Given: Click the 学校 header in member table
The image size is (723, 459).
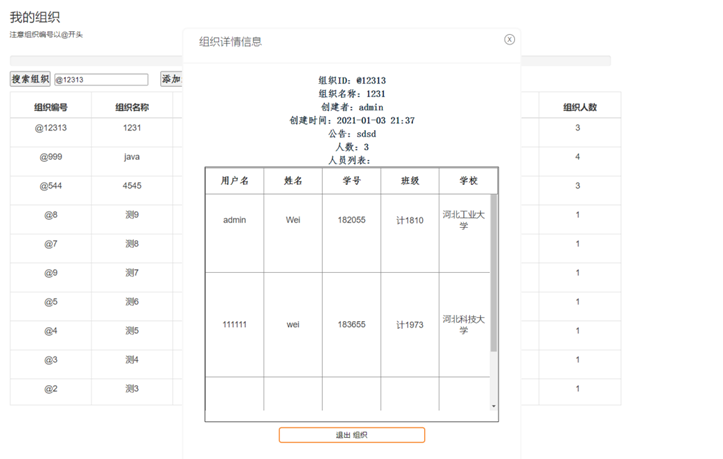Looking at the screenshot, I should 468,181.
